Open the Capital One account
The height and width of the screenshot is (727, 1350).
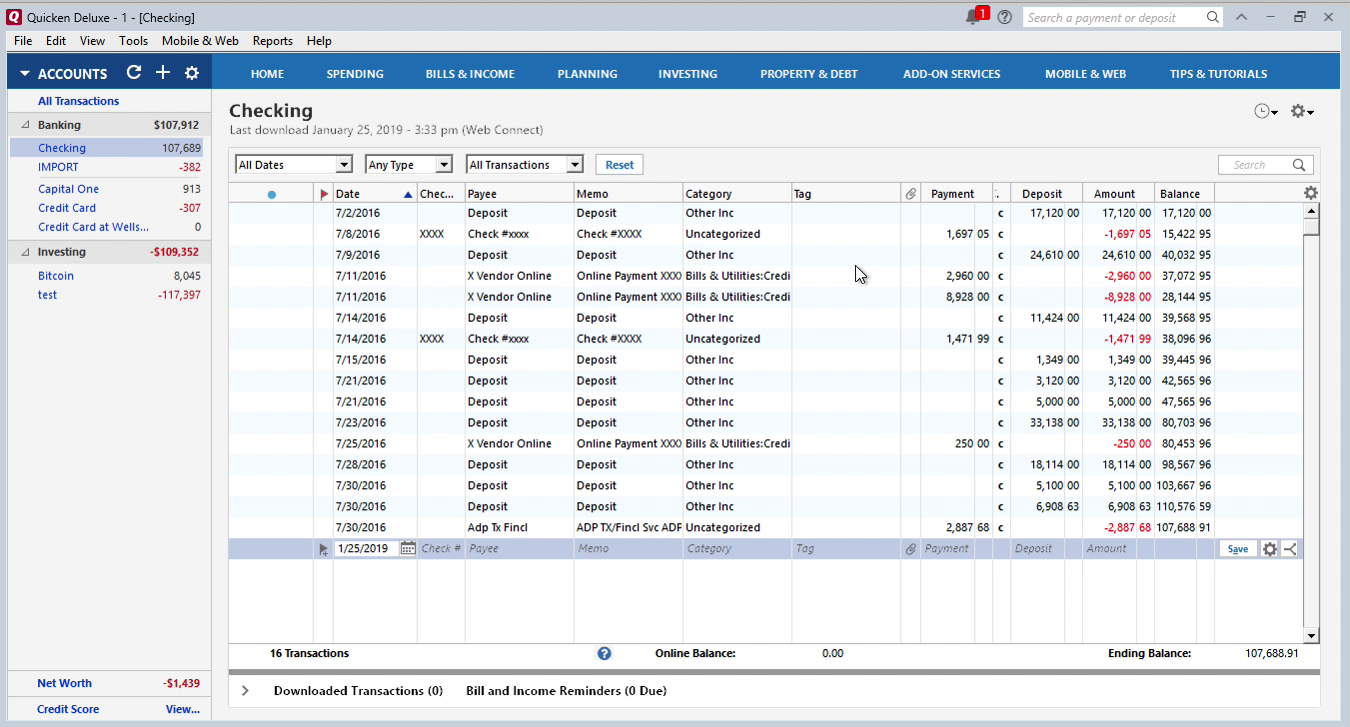coord(68,189)
